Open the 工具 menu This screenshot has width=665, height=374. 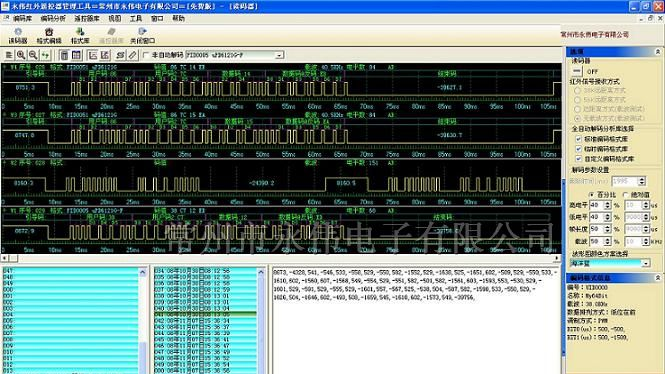point(136,18)
